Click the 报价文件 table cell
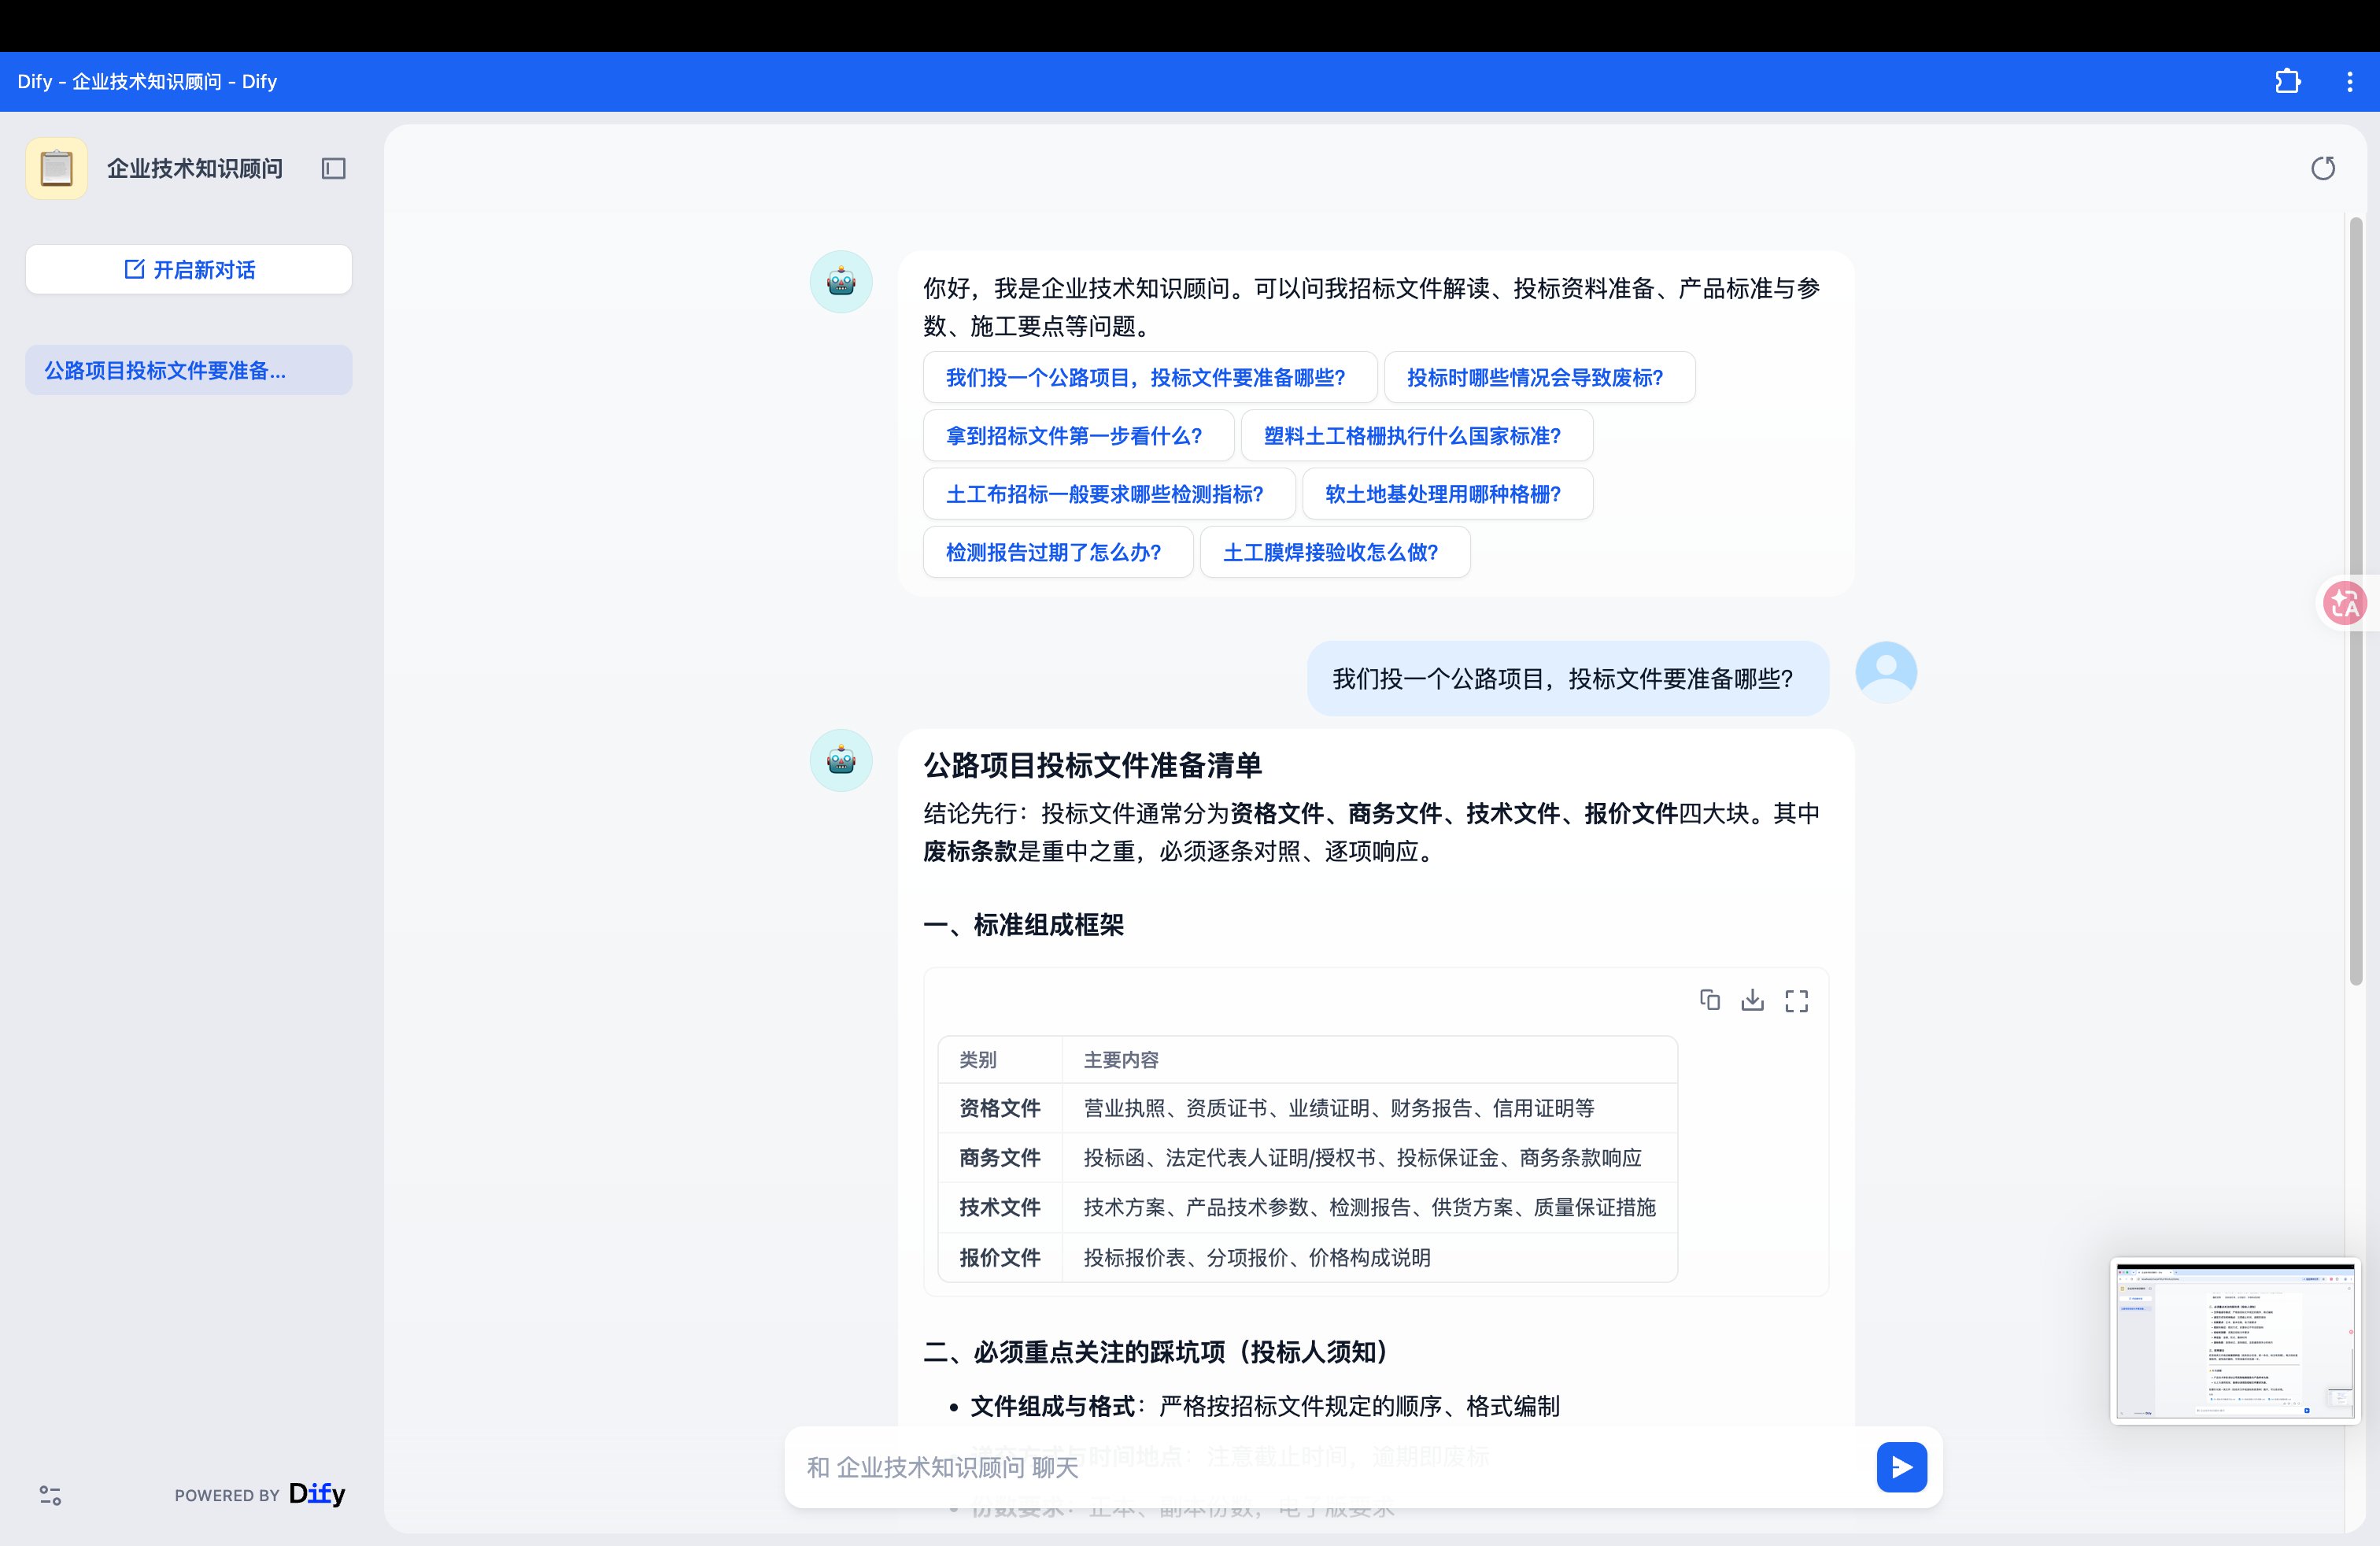This screenshot has height=1546, width=2380. (1000, 1257)
